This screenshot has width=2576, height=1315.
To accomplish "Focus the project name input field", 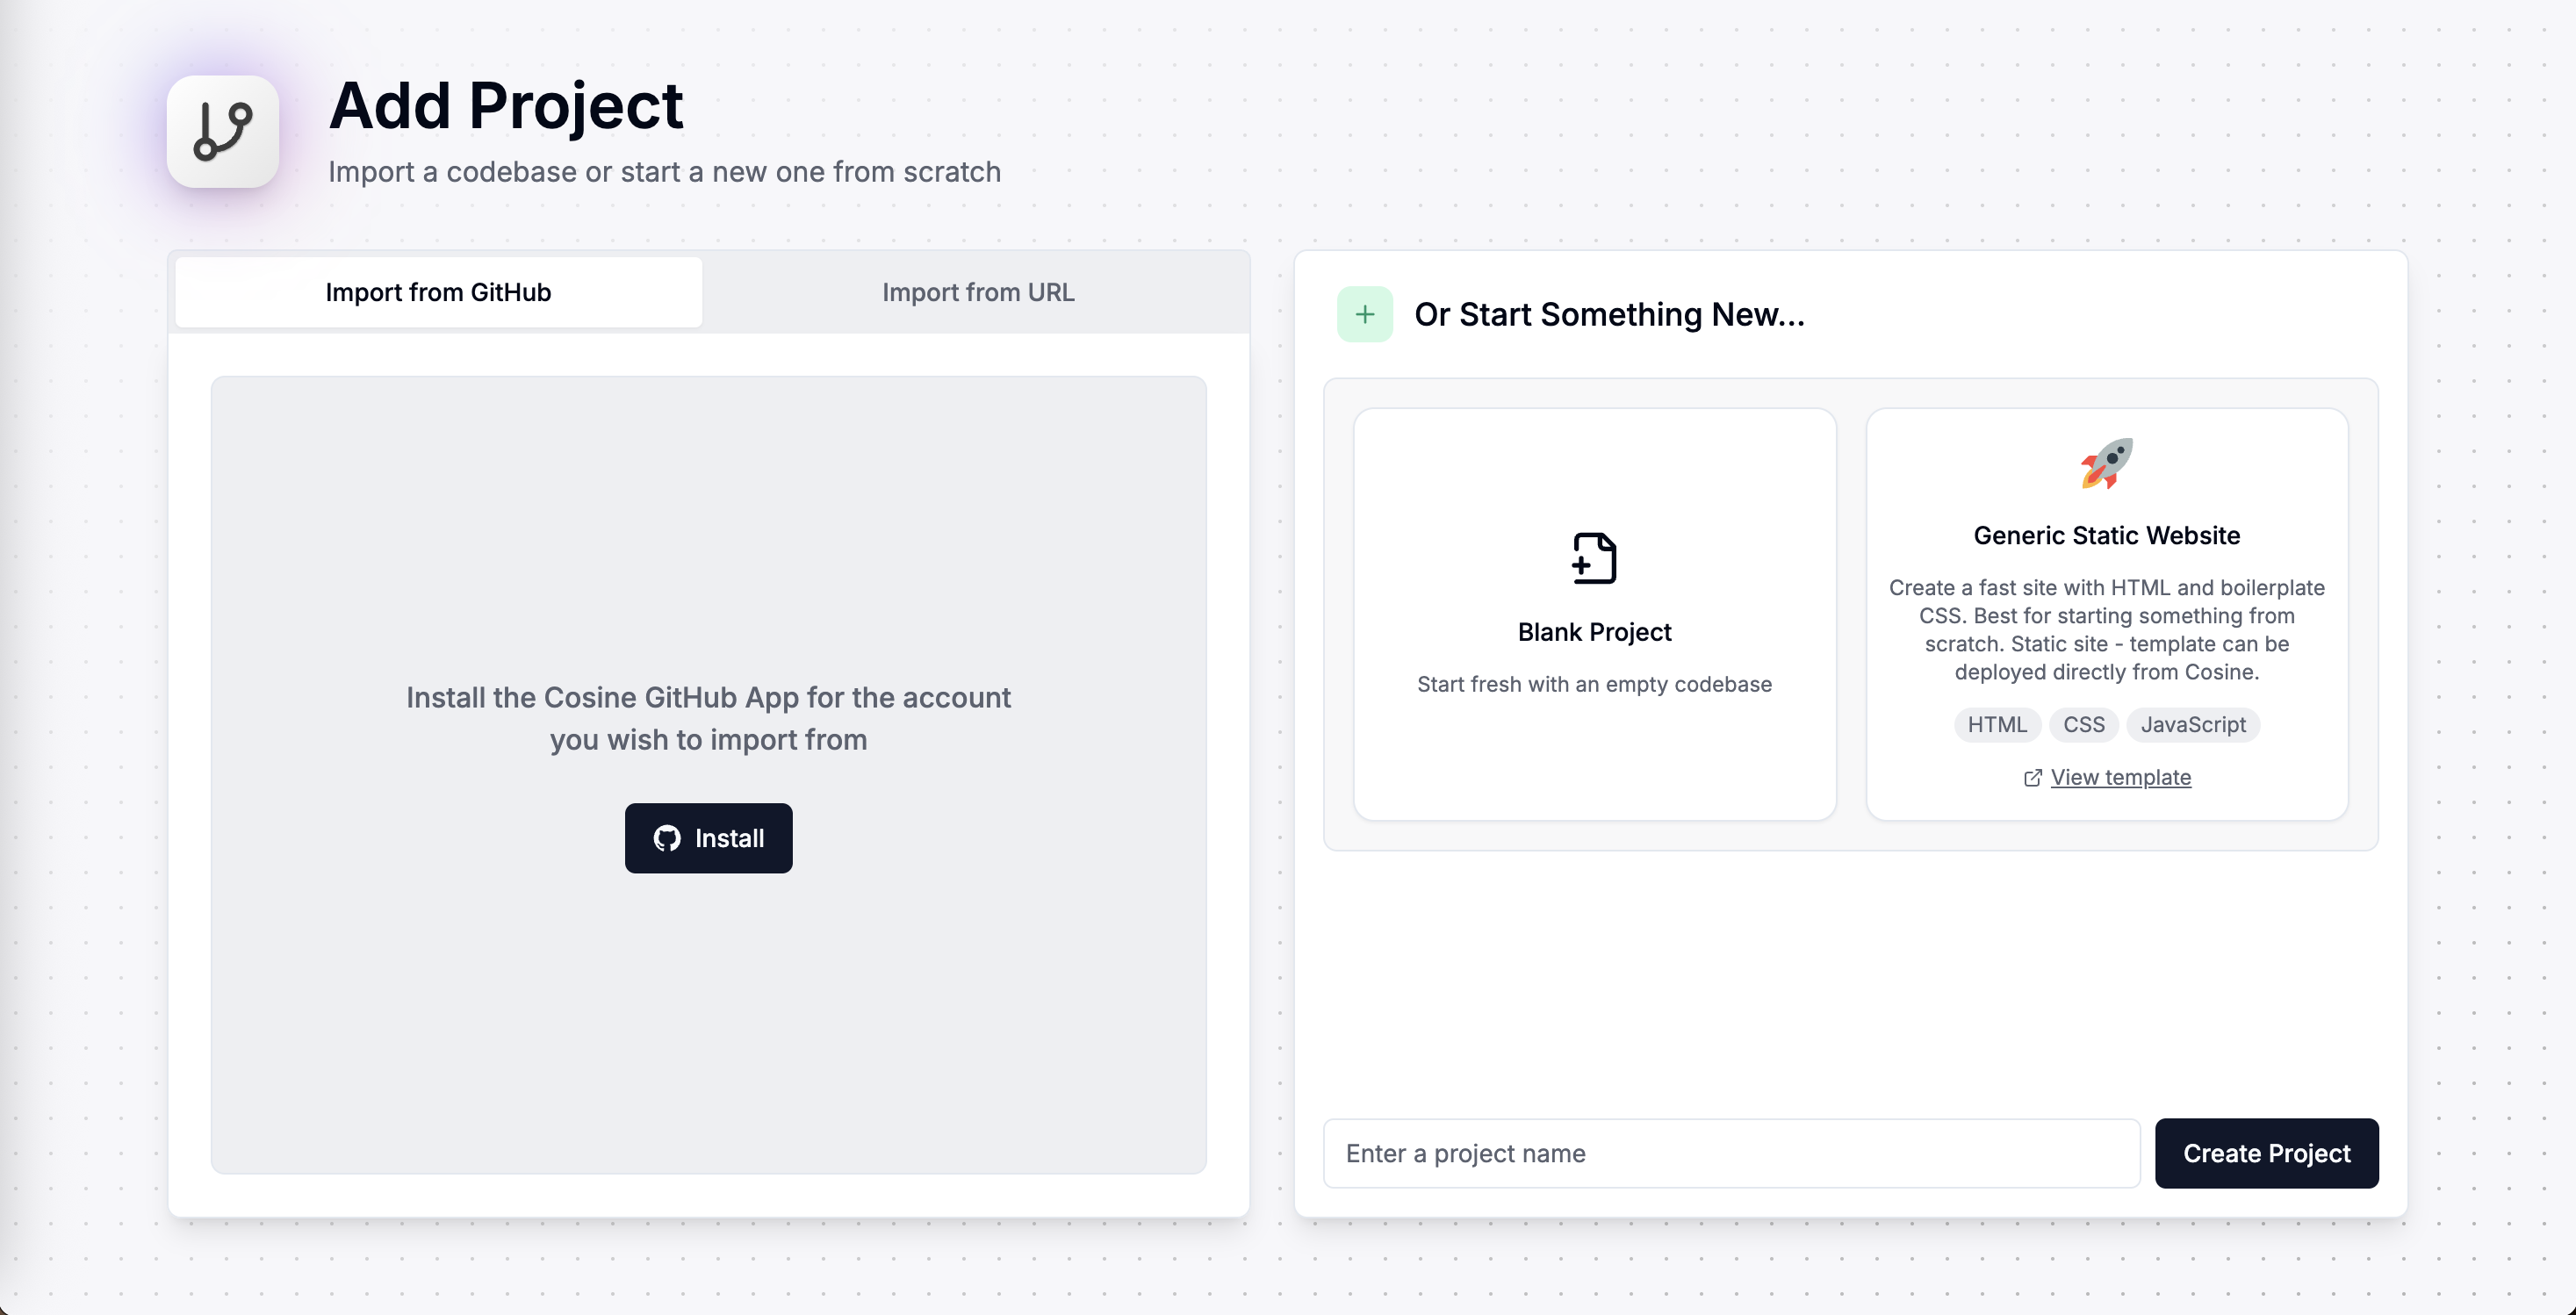I will 1730,1153.
